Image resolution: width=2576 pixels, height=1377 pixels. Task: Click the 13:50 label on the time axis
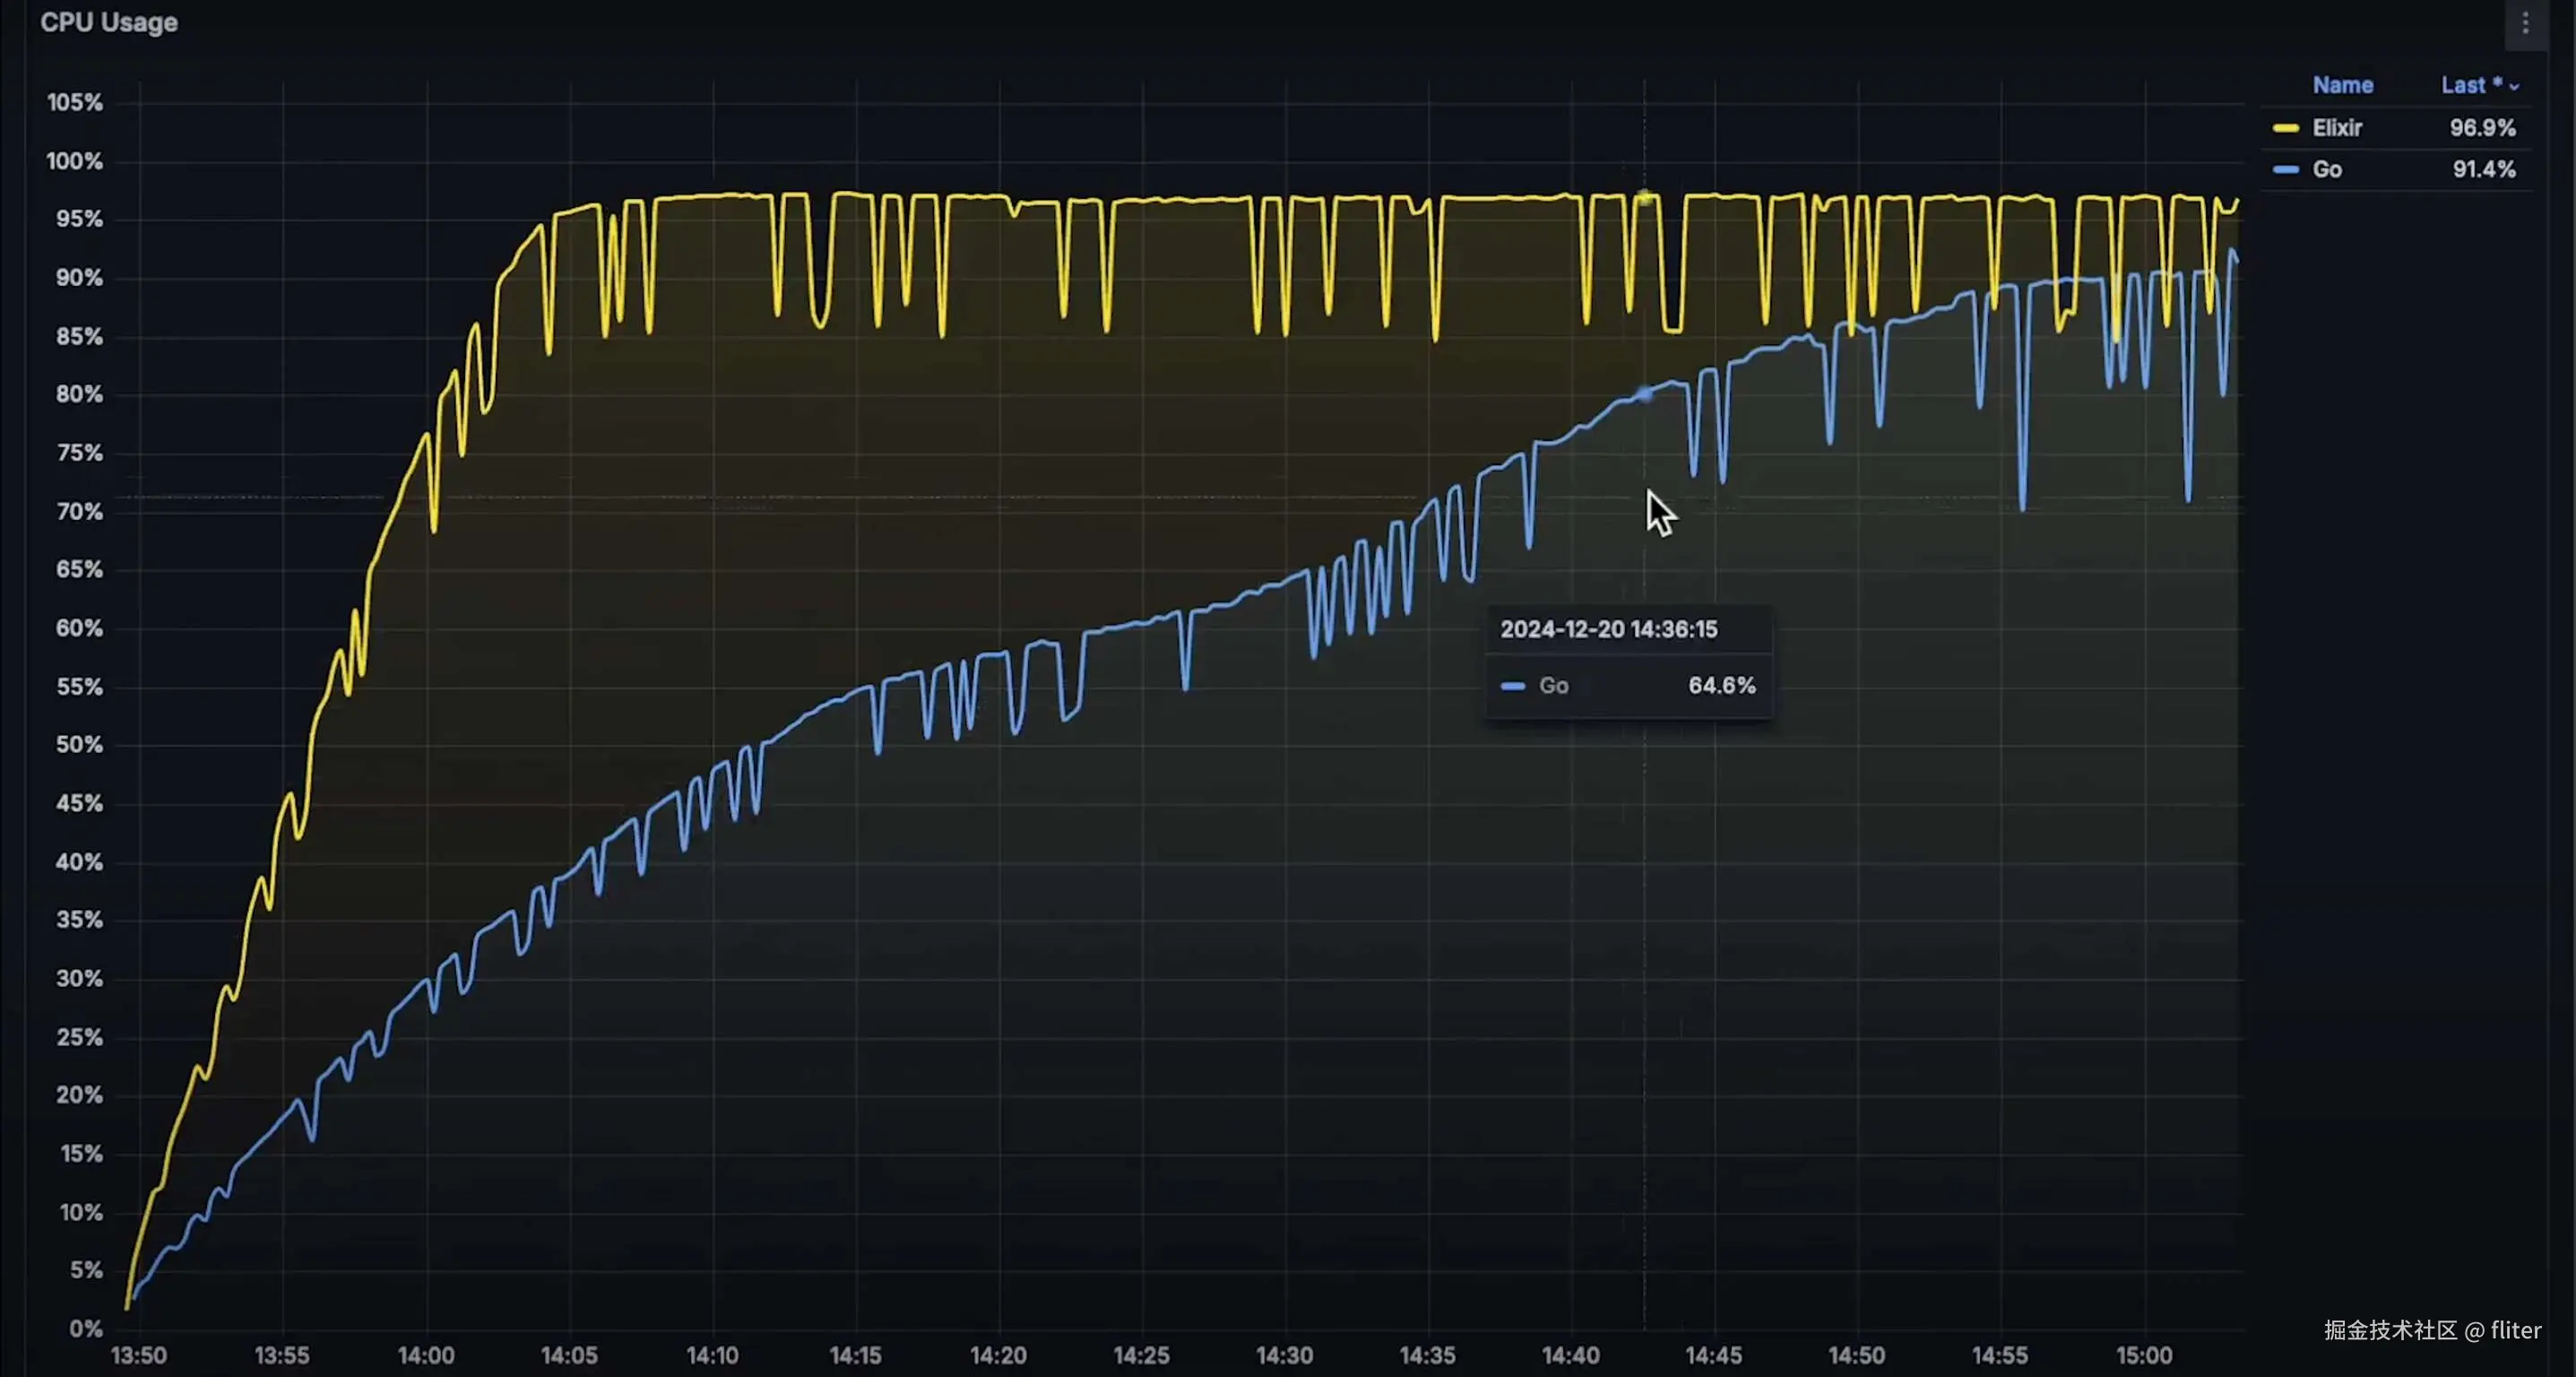[x=139, y=1355]
